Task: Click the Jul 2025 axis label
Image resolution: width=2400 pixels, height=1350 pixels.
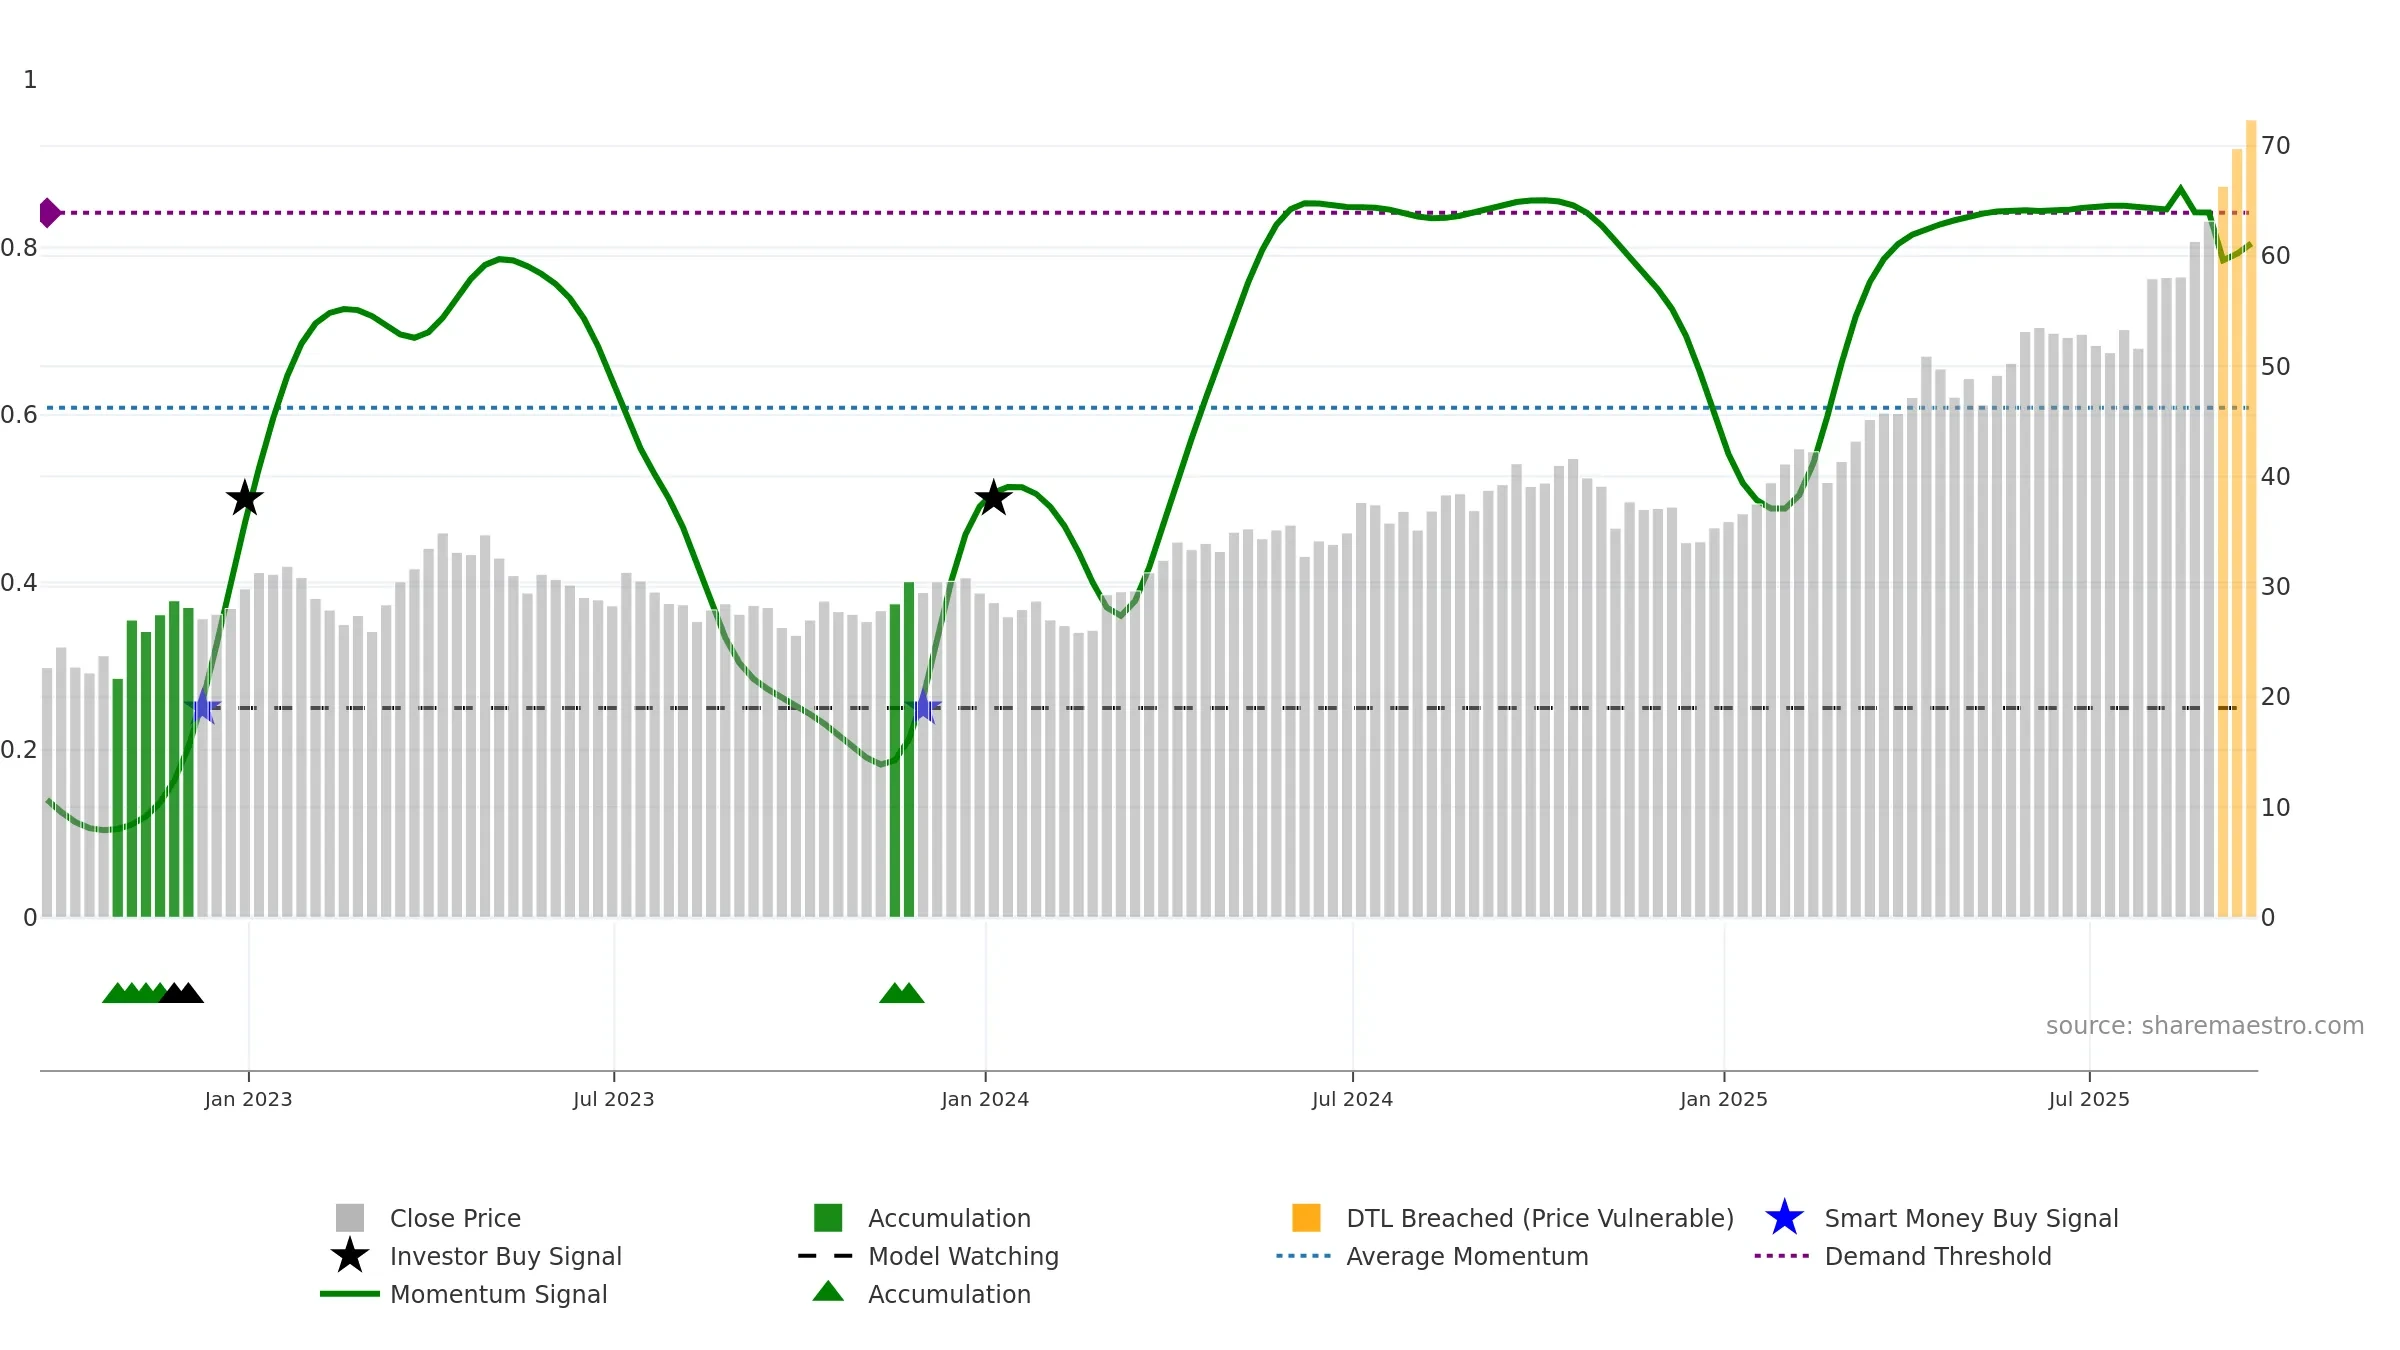Action: point(2089,1100)
